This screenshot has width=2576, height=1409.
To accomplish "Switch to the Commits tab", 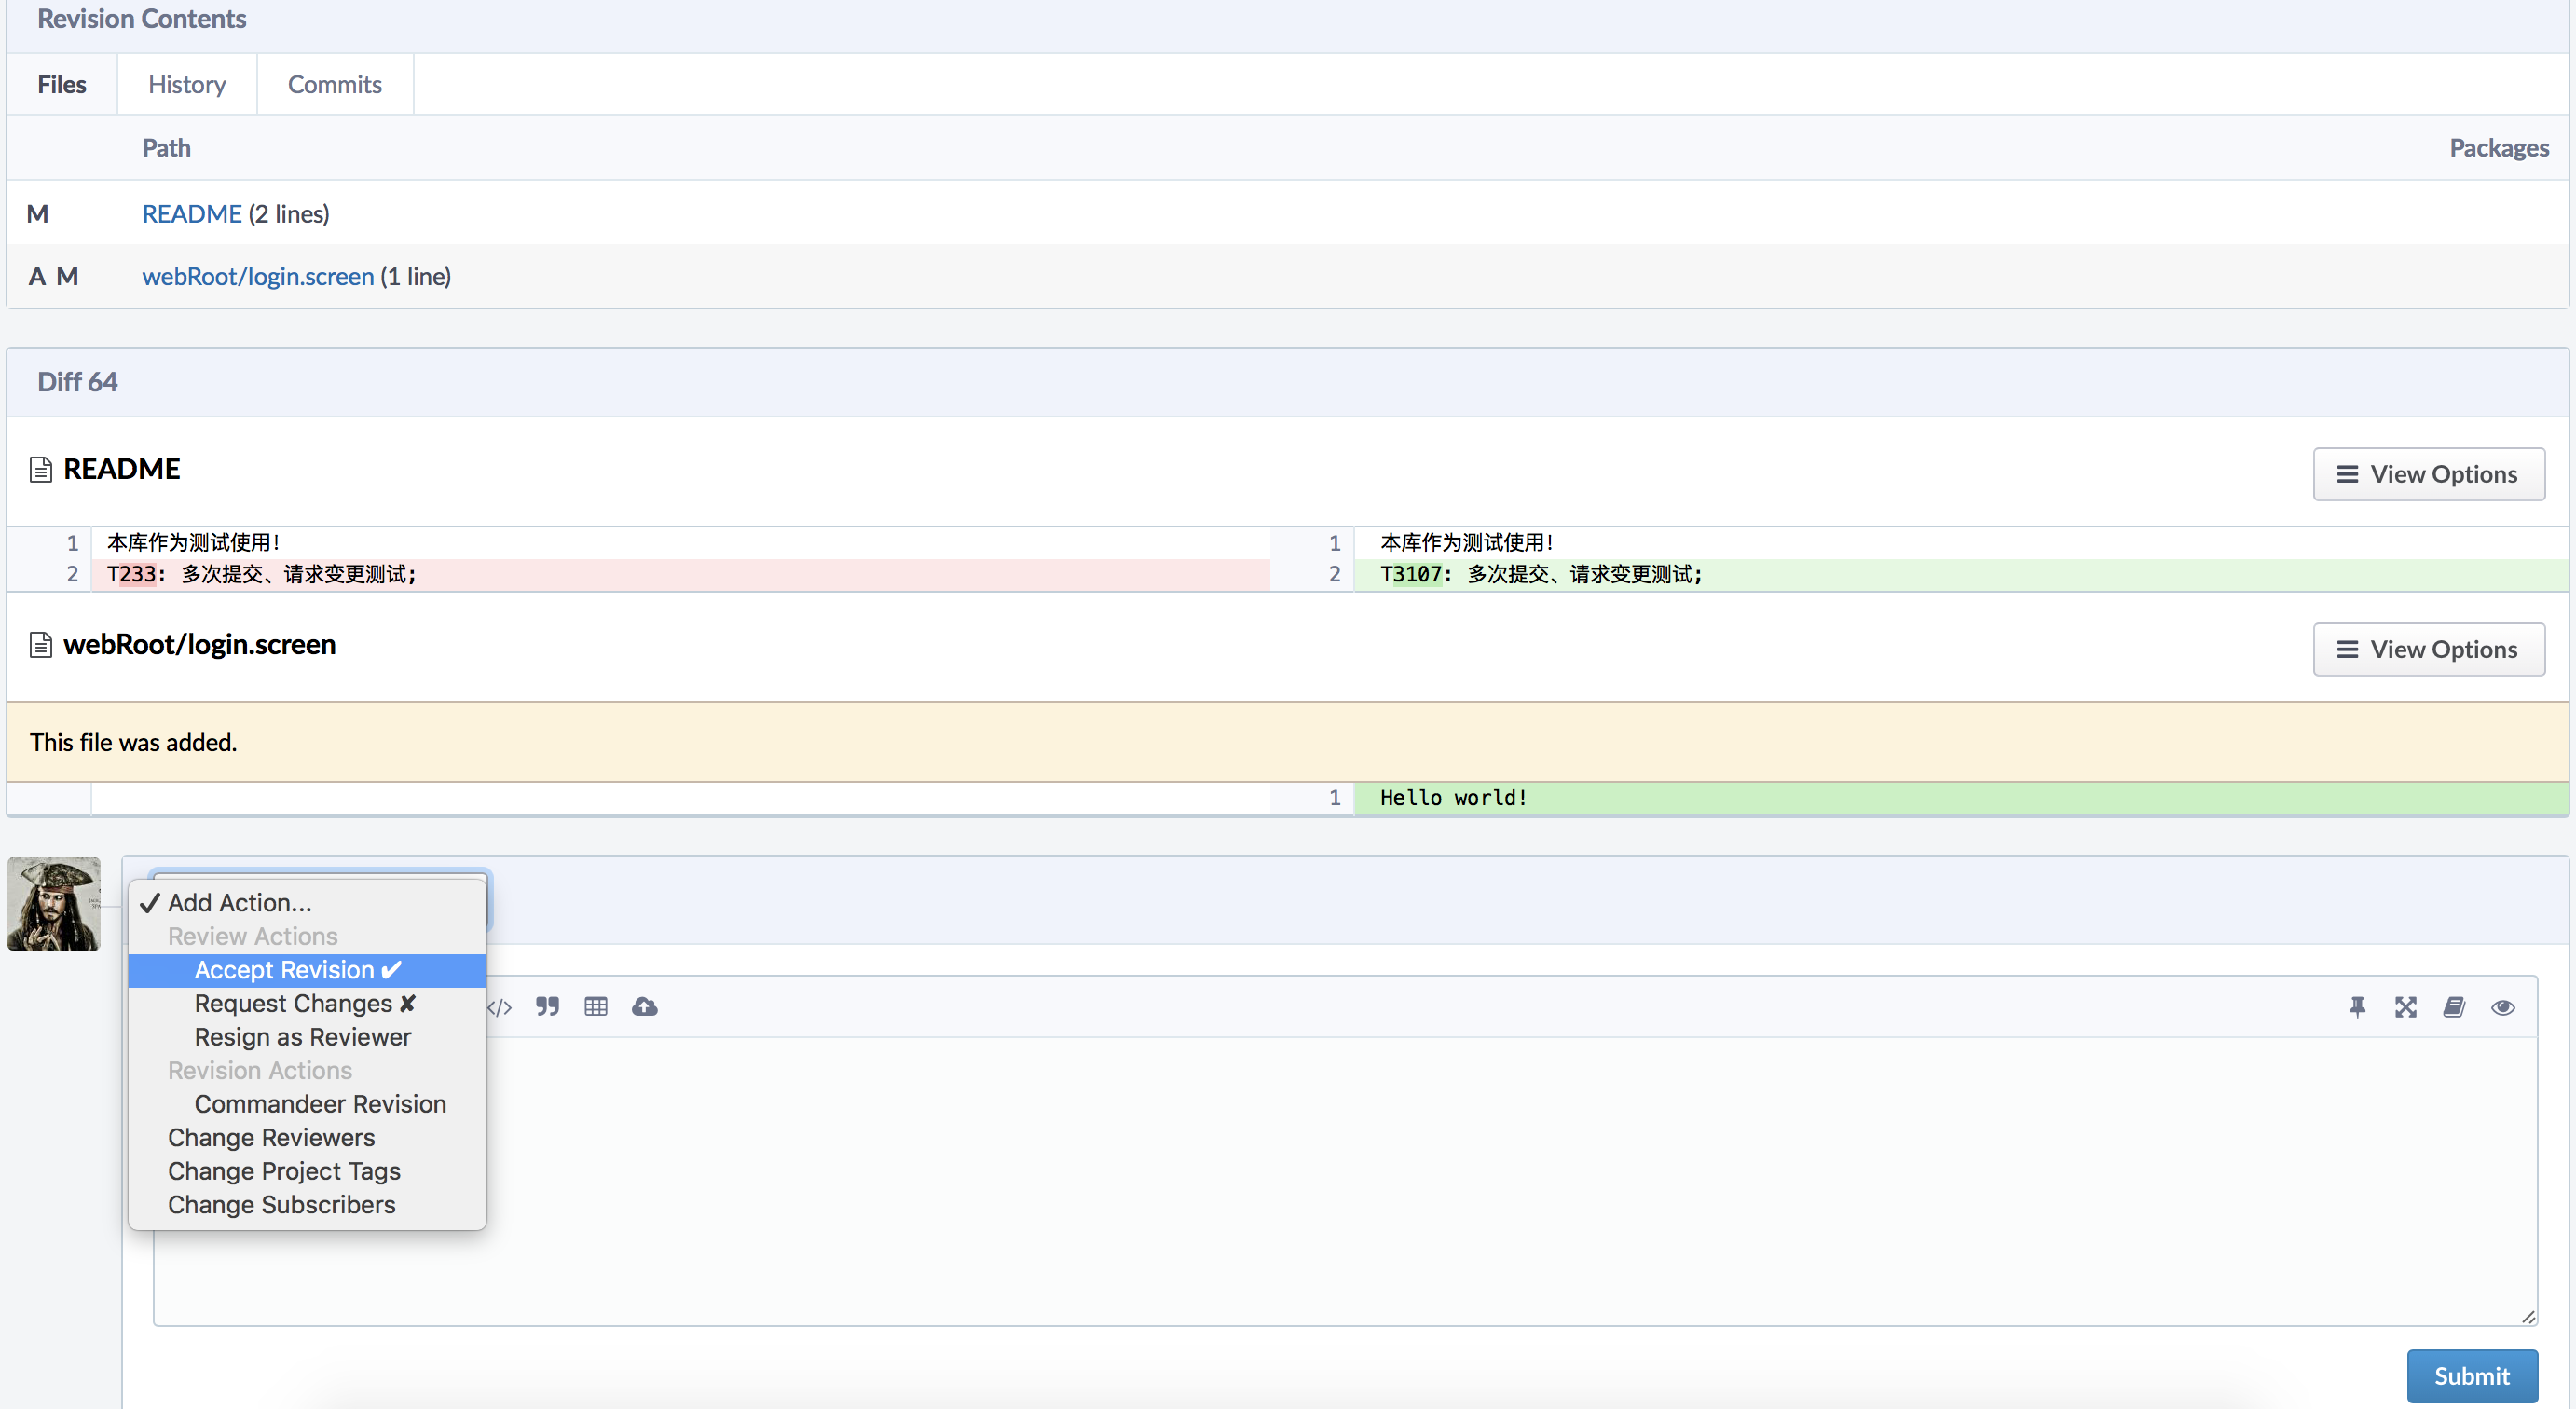I will pyautogui.click(x=335, y=84).
